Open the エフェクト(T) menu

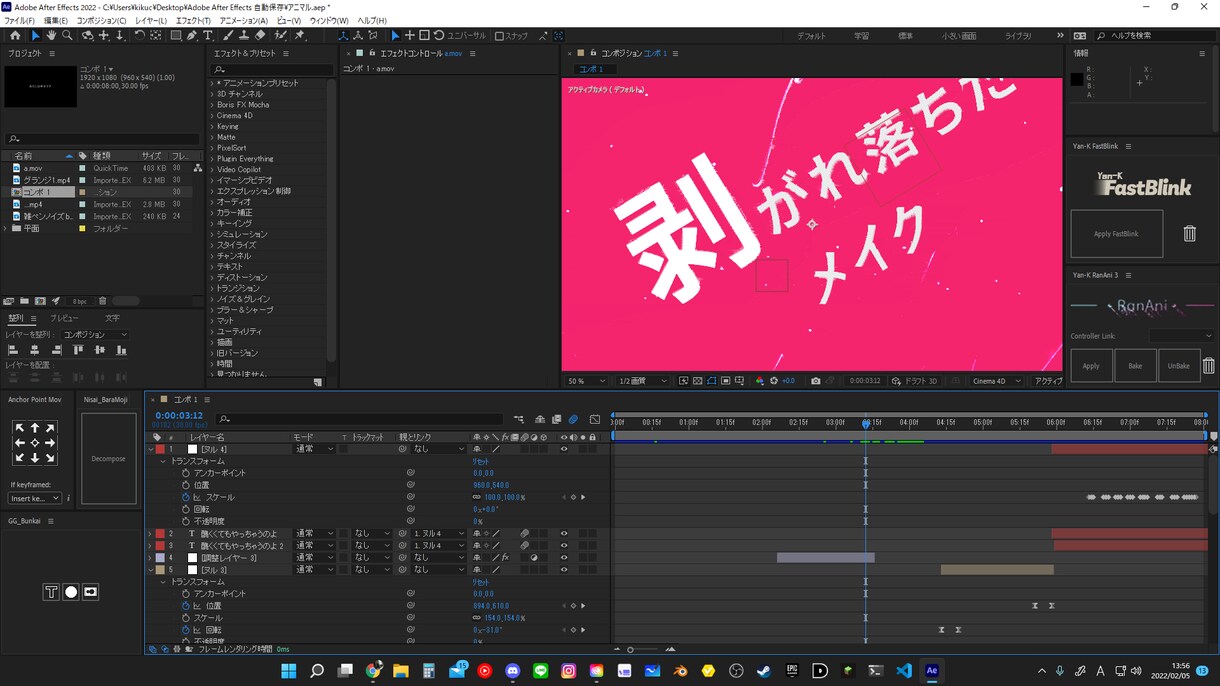[x=193, y=20]
